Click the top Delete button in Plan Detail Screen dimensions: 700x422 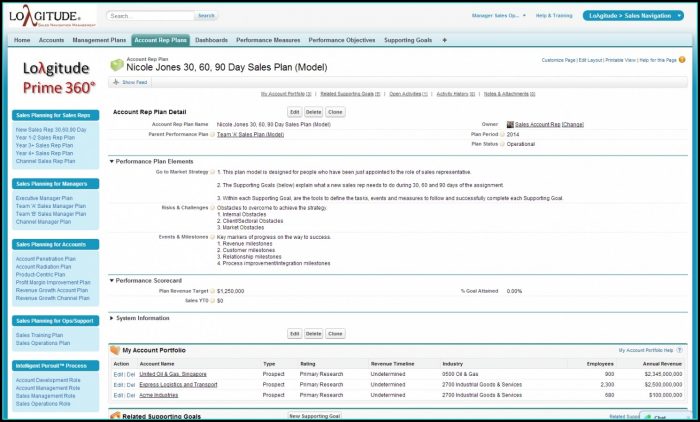[x=313, y=112]
